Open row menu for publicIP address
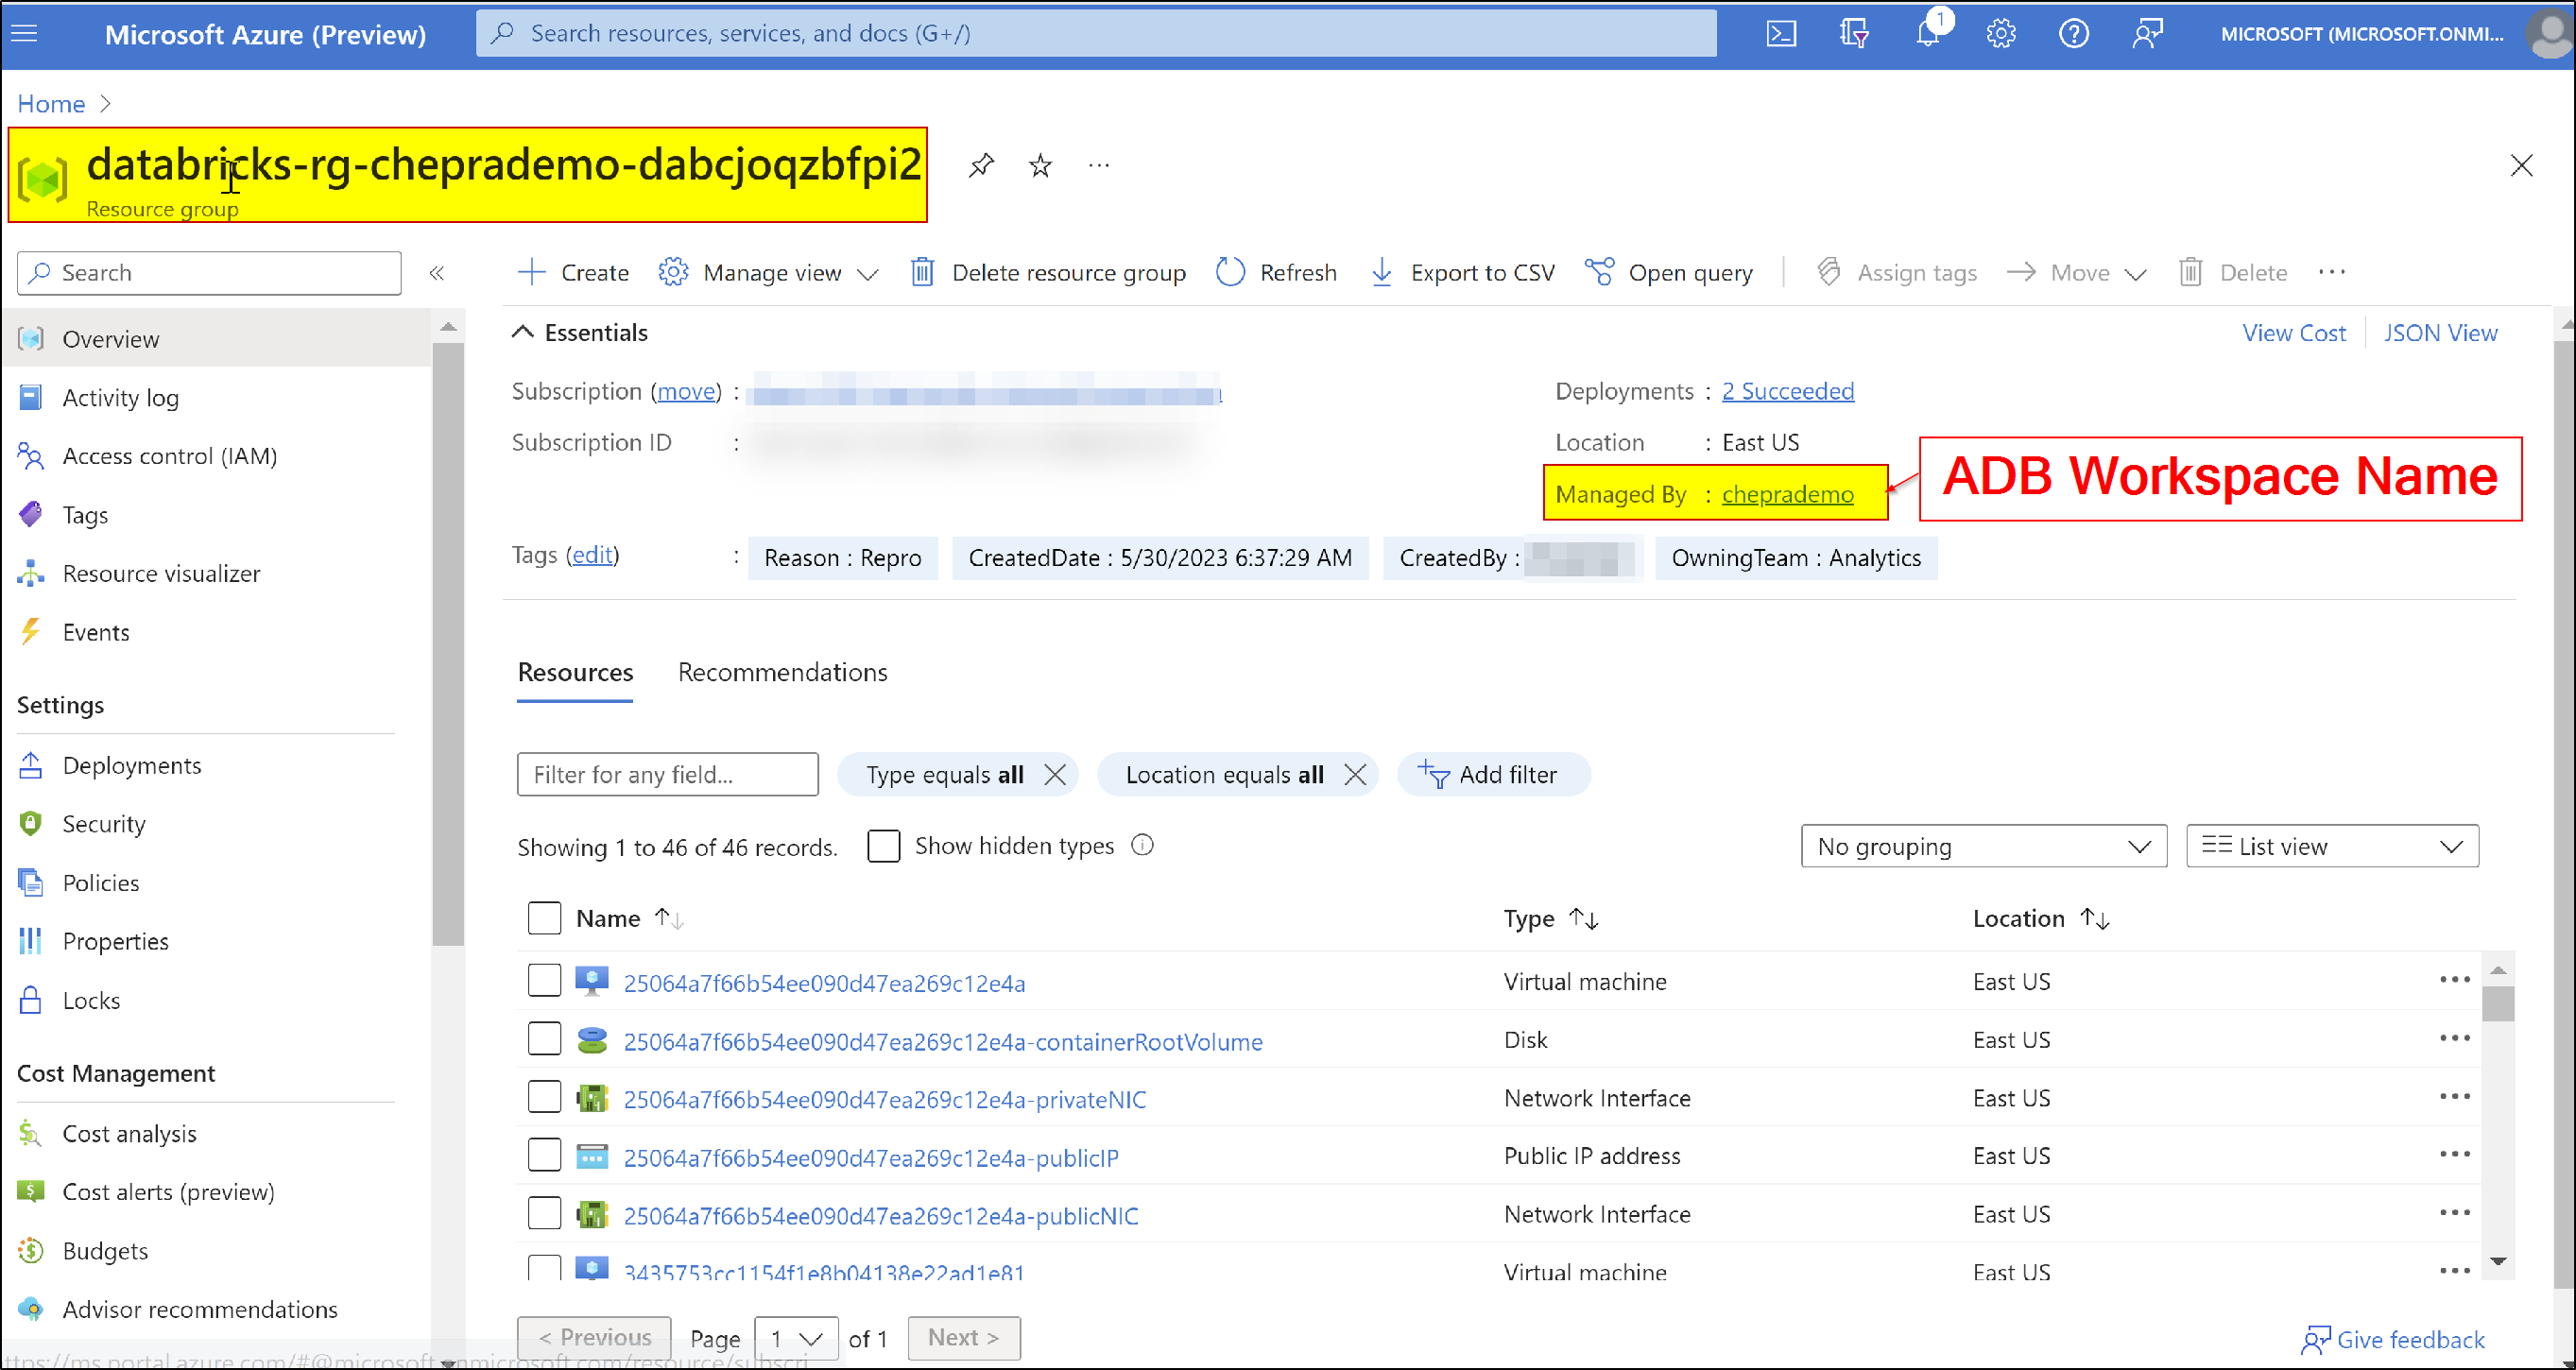 [x=2454, y=1155]
